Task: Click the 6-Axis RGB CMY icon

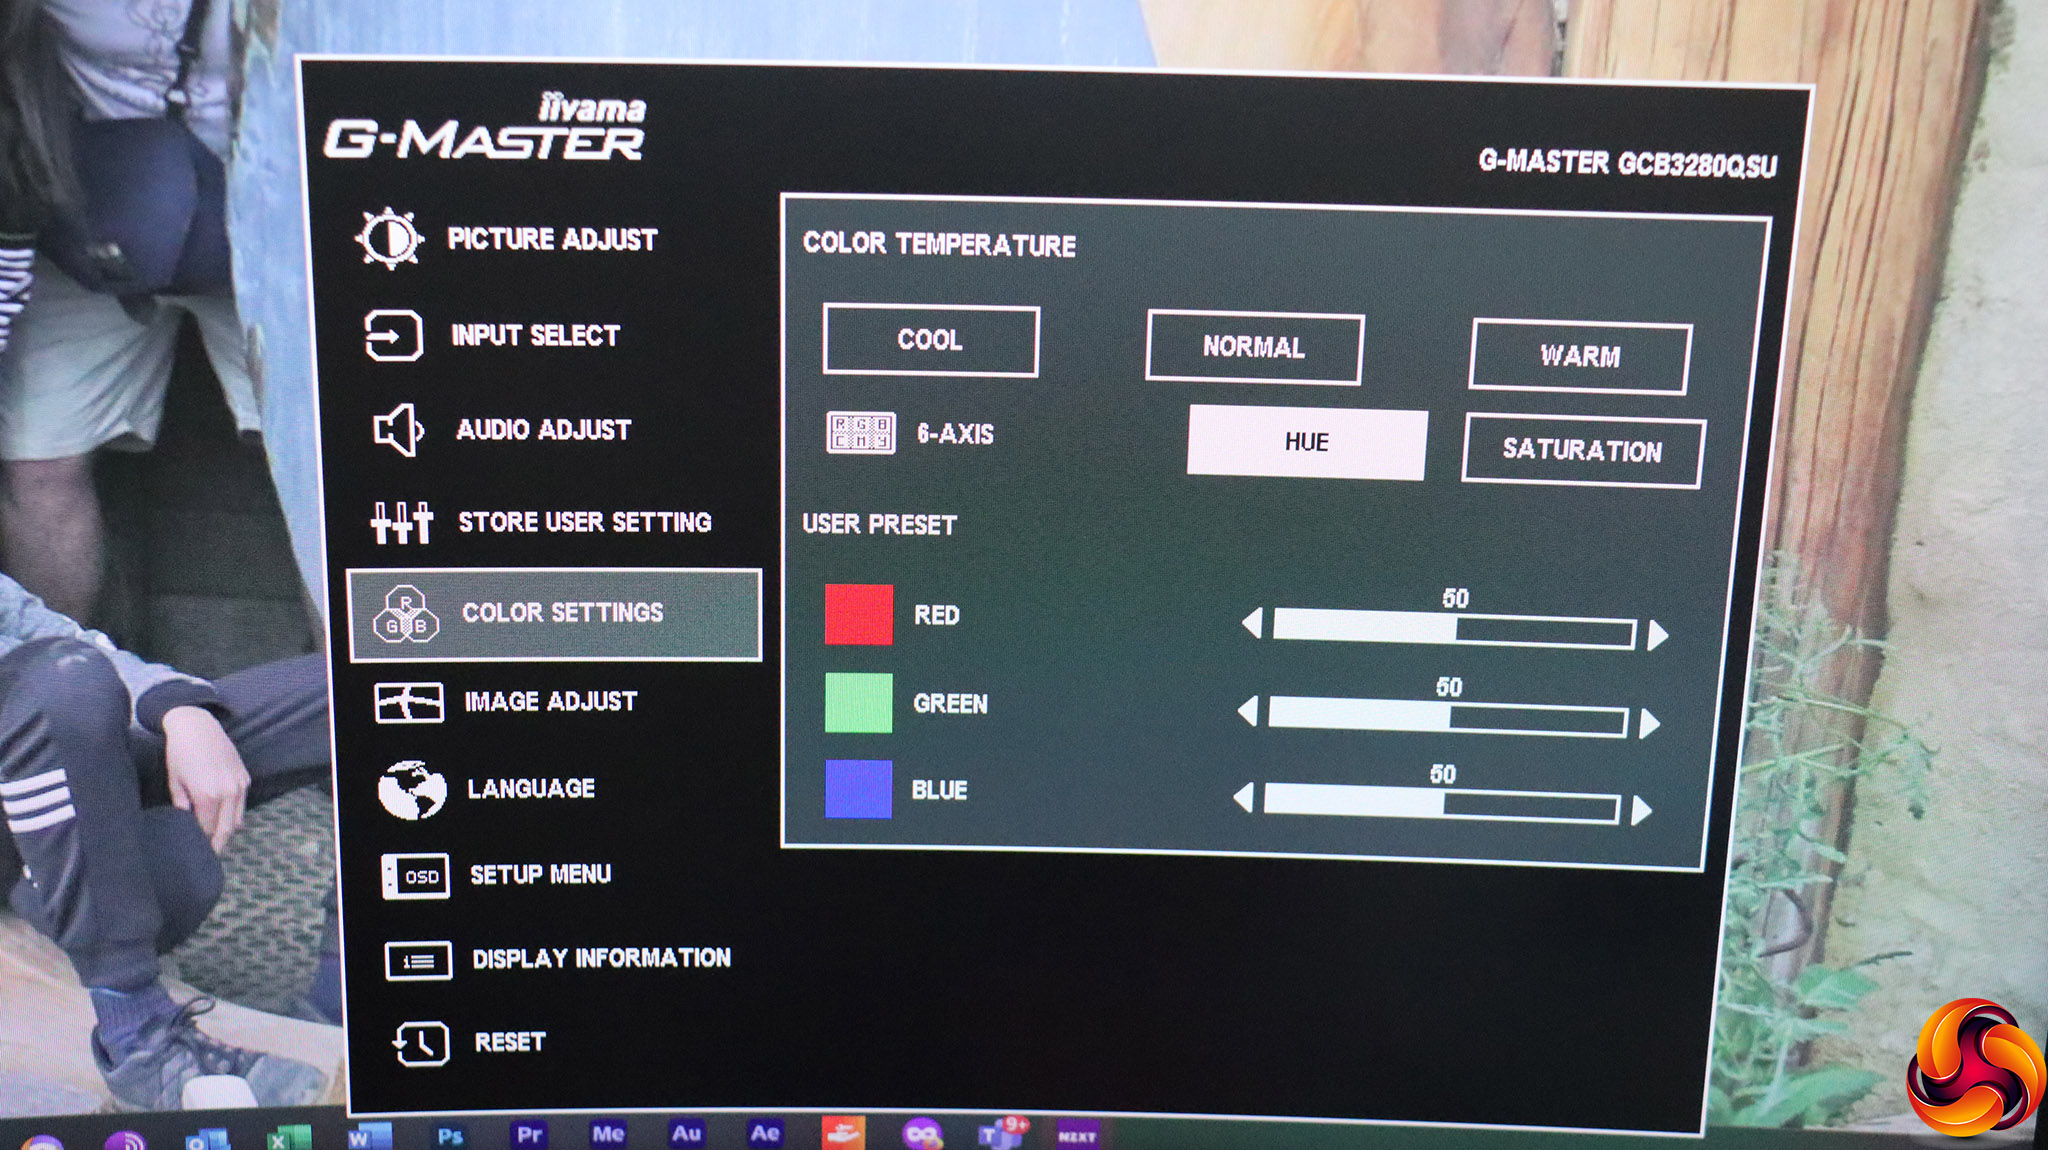Action: coord(860,433)
